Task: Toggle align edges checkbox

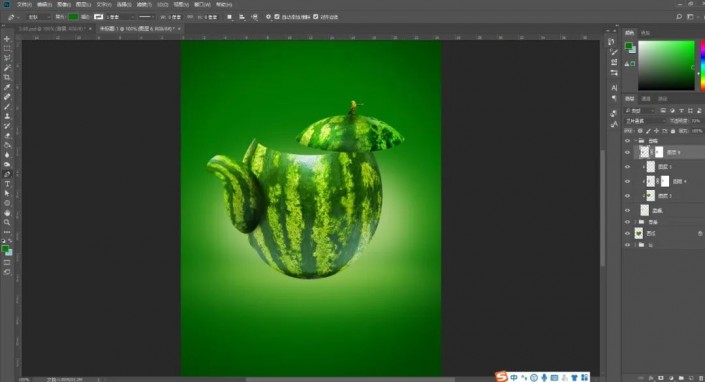Action: click(316, 17)
